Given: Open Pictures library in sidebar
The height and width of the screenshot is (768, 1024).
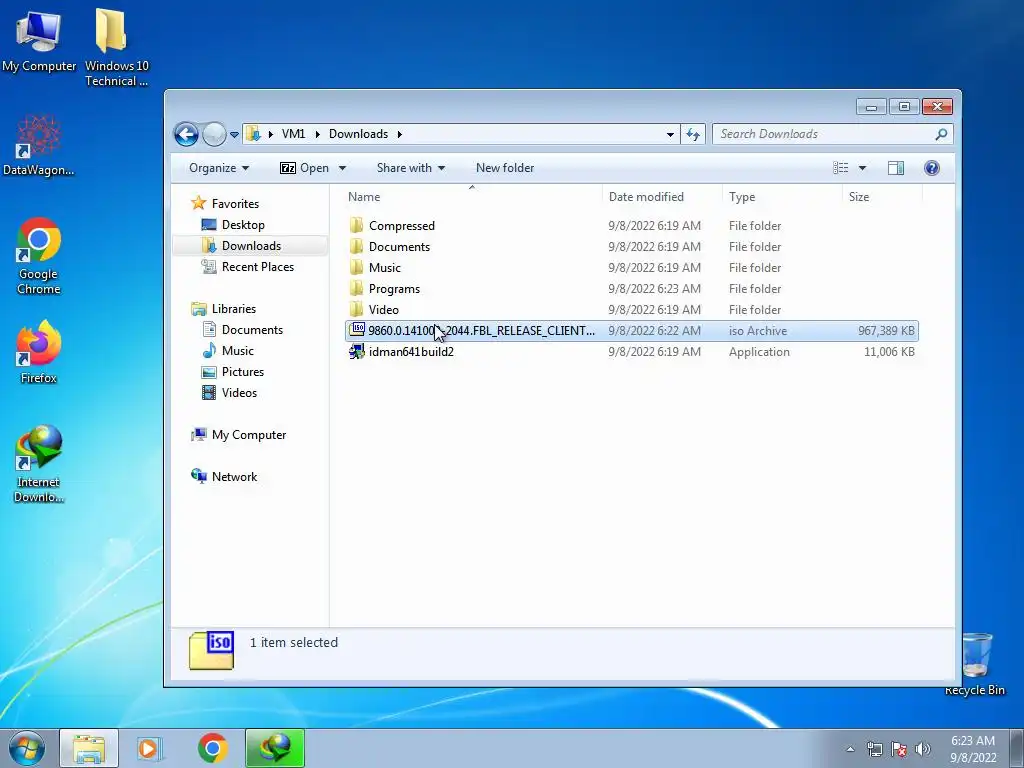Looking at the screenshot, I should 233,372.
